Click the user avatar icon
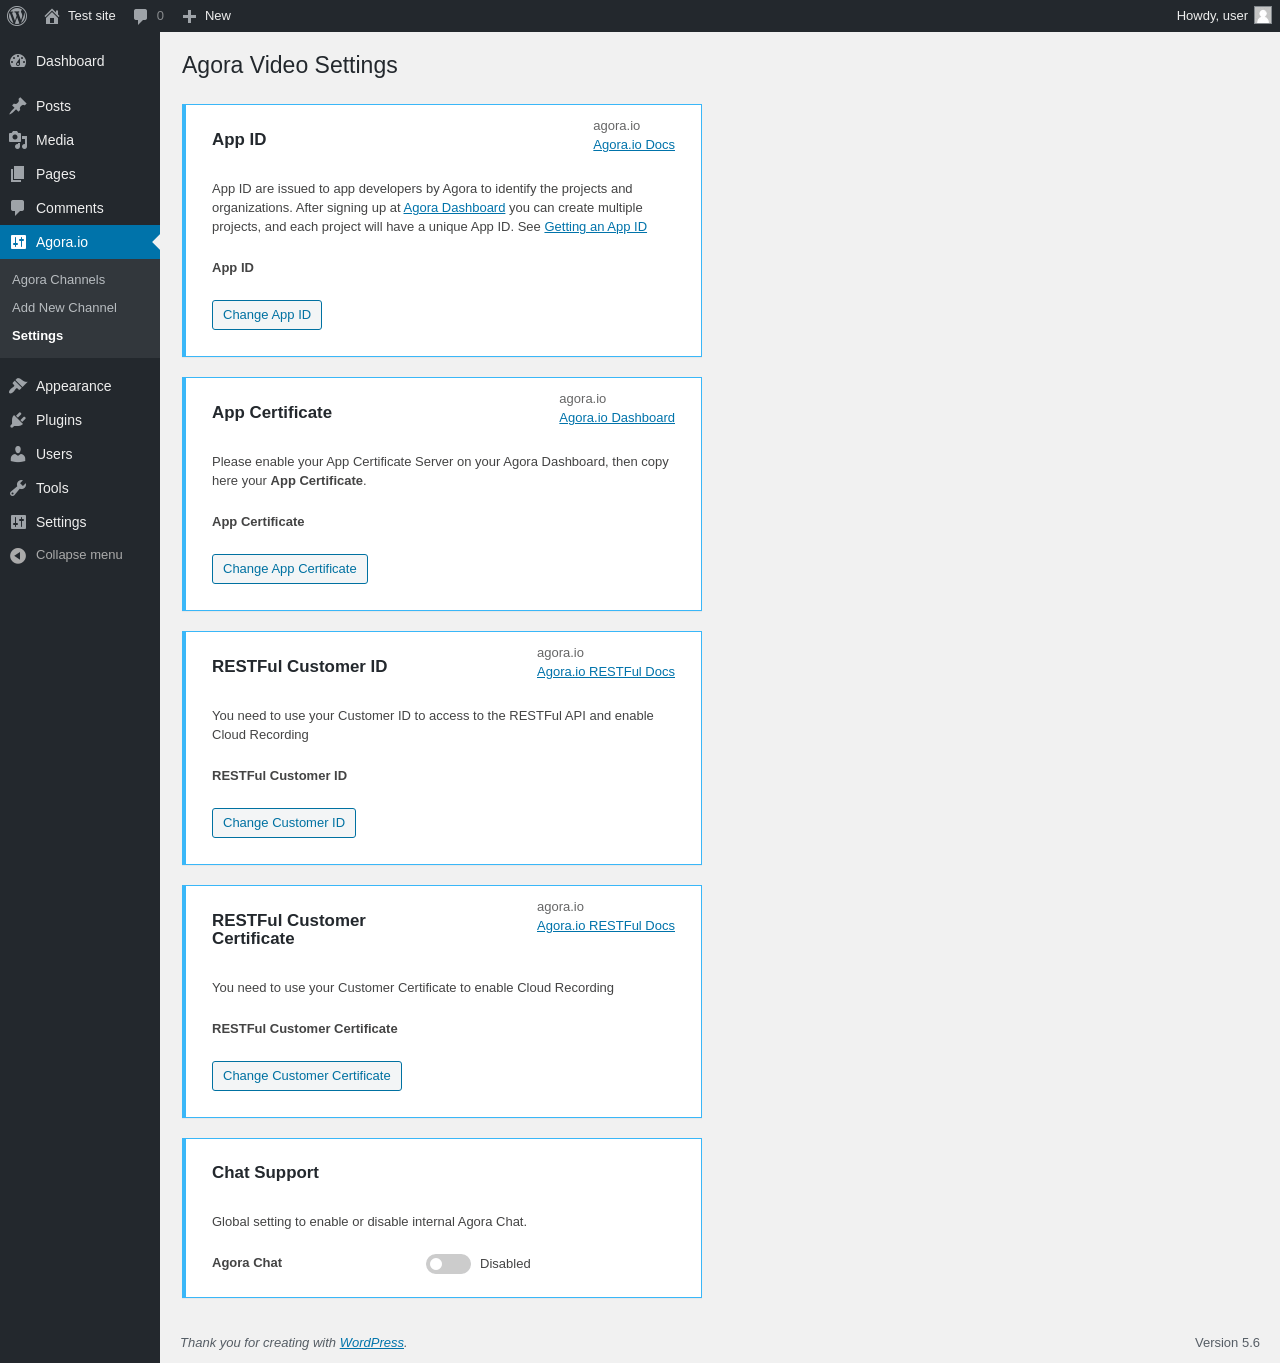Screen dimensions: 1280x1363 (x=1263, y=15)
